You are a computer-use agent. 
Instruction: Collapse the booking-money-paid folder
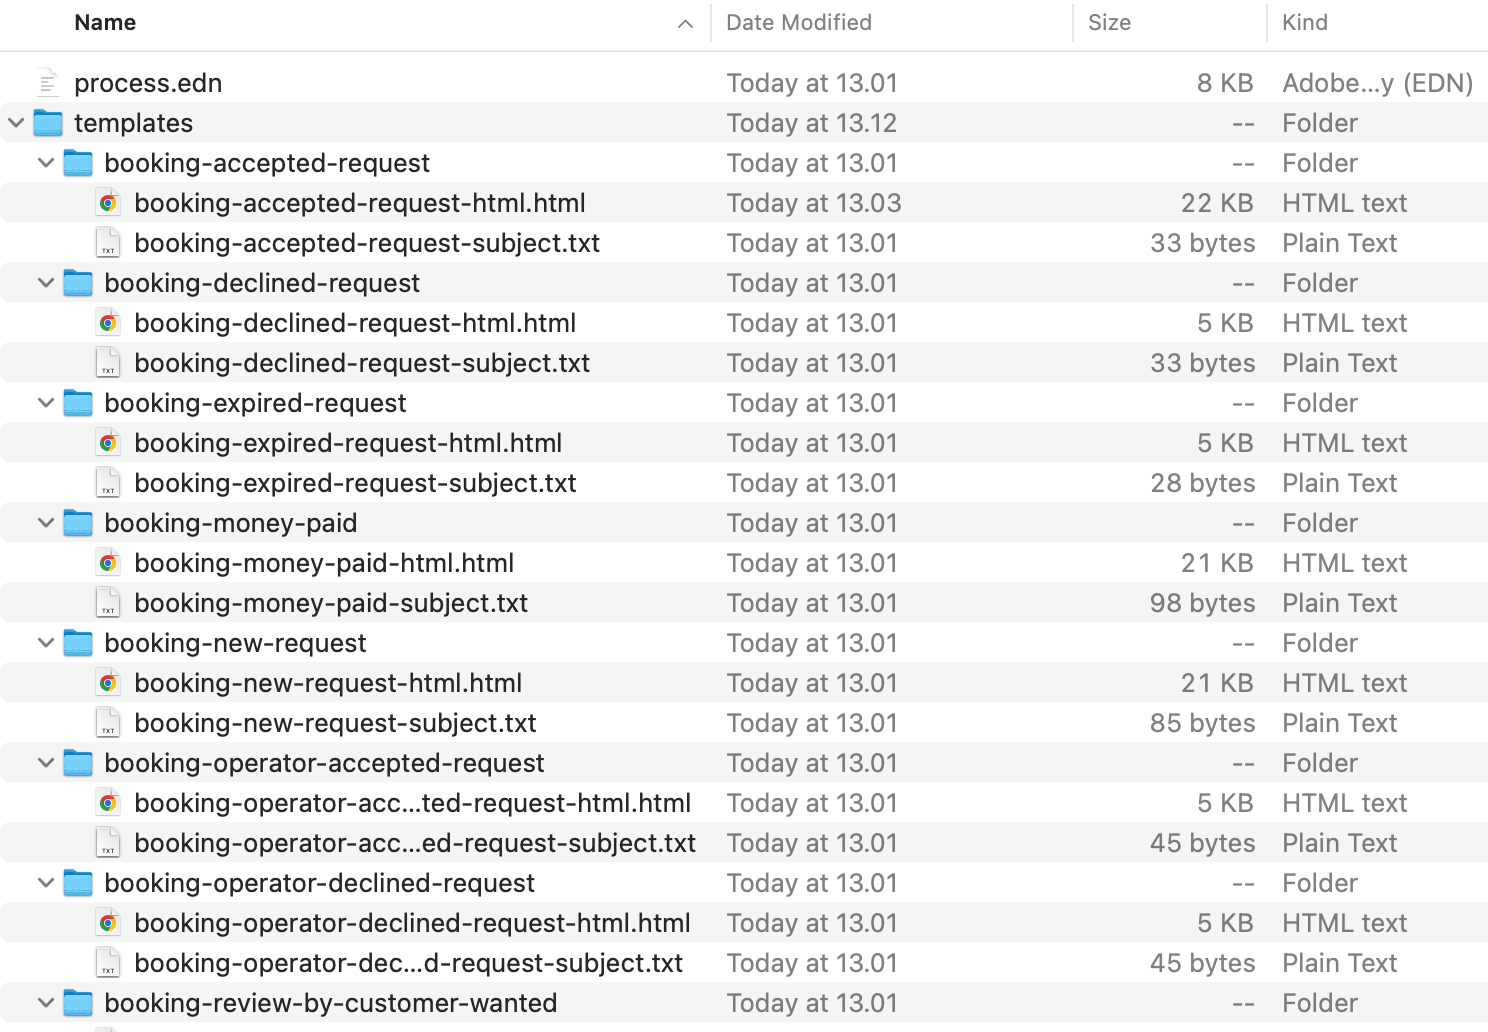pyautogui.click(x=46, y=523)
